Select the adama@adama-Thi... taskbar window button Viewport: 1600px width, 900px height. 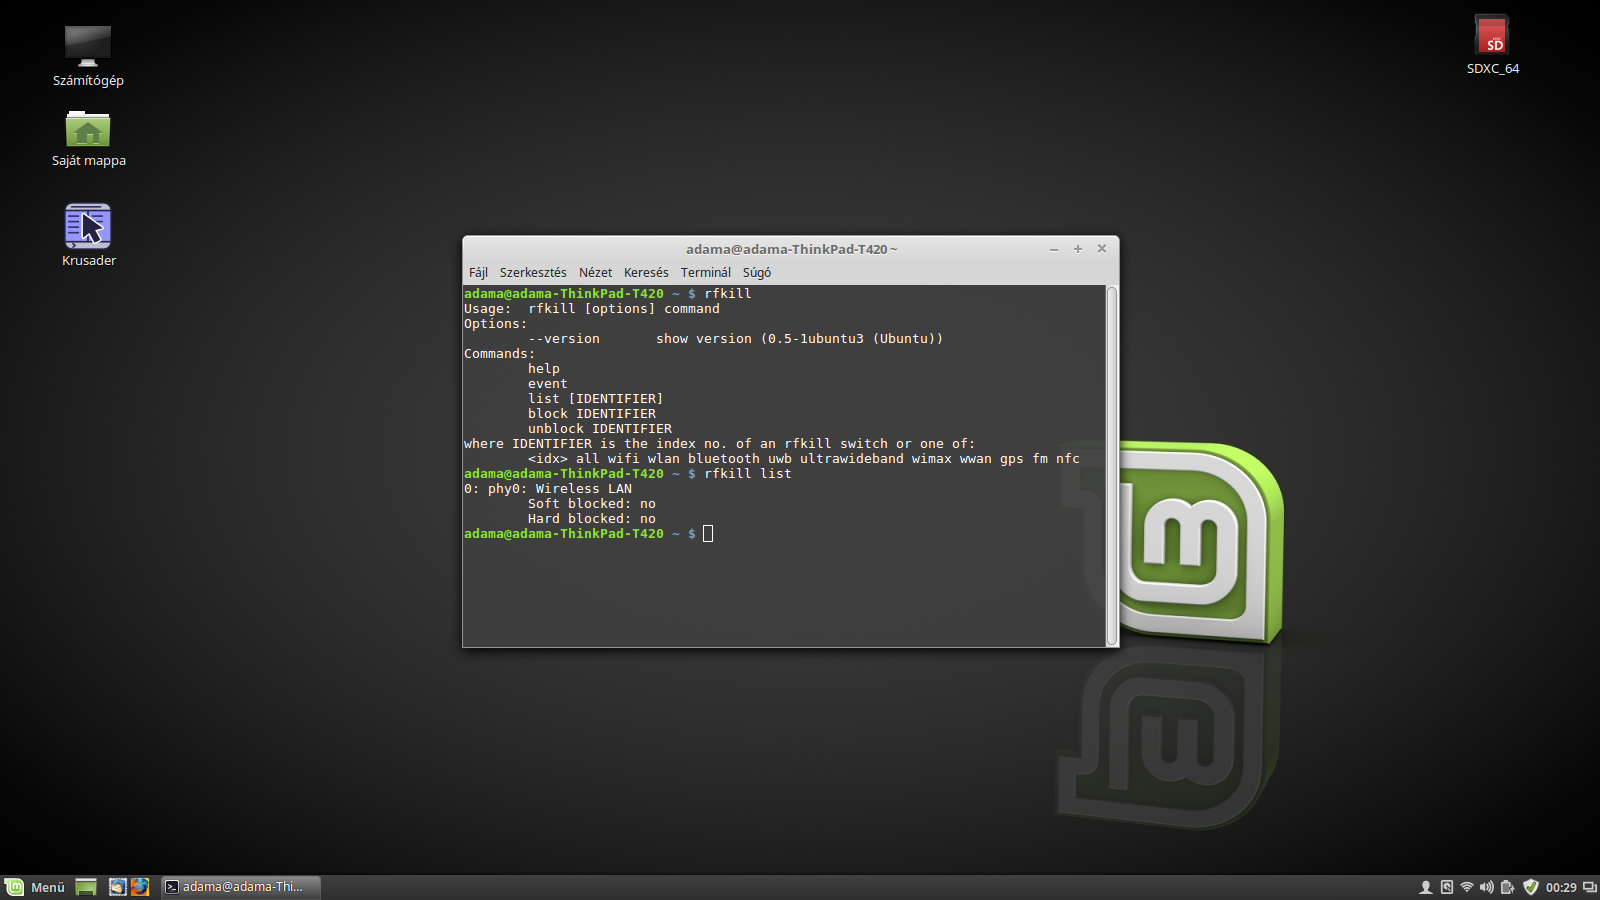(240, 887)
